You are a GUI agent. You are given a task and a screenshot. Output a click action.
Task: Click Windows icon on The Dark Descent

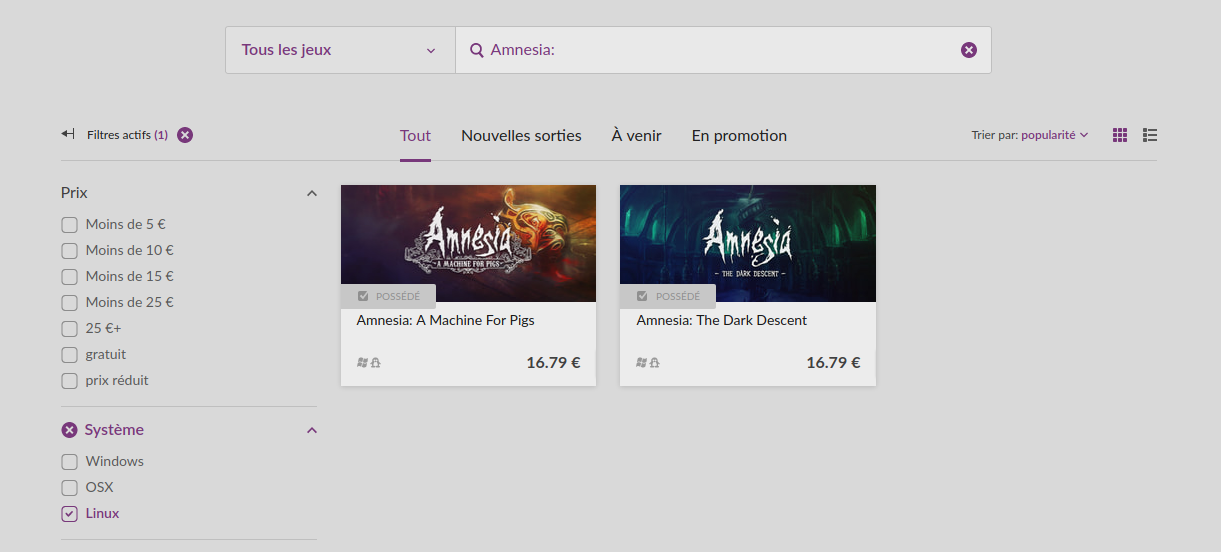click(641, 363)
